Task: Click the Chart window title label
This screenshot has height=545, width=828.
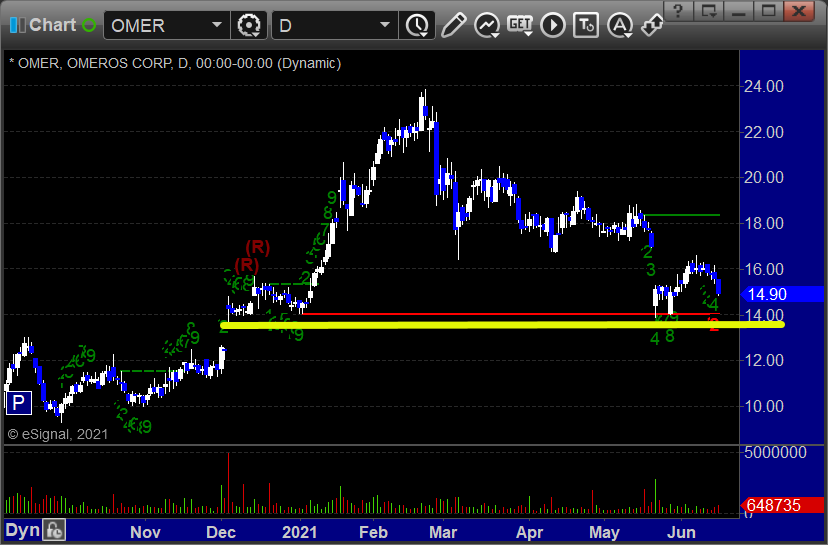Action: pyautogui.click(x=53, y=25)
